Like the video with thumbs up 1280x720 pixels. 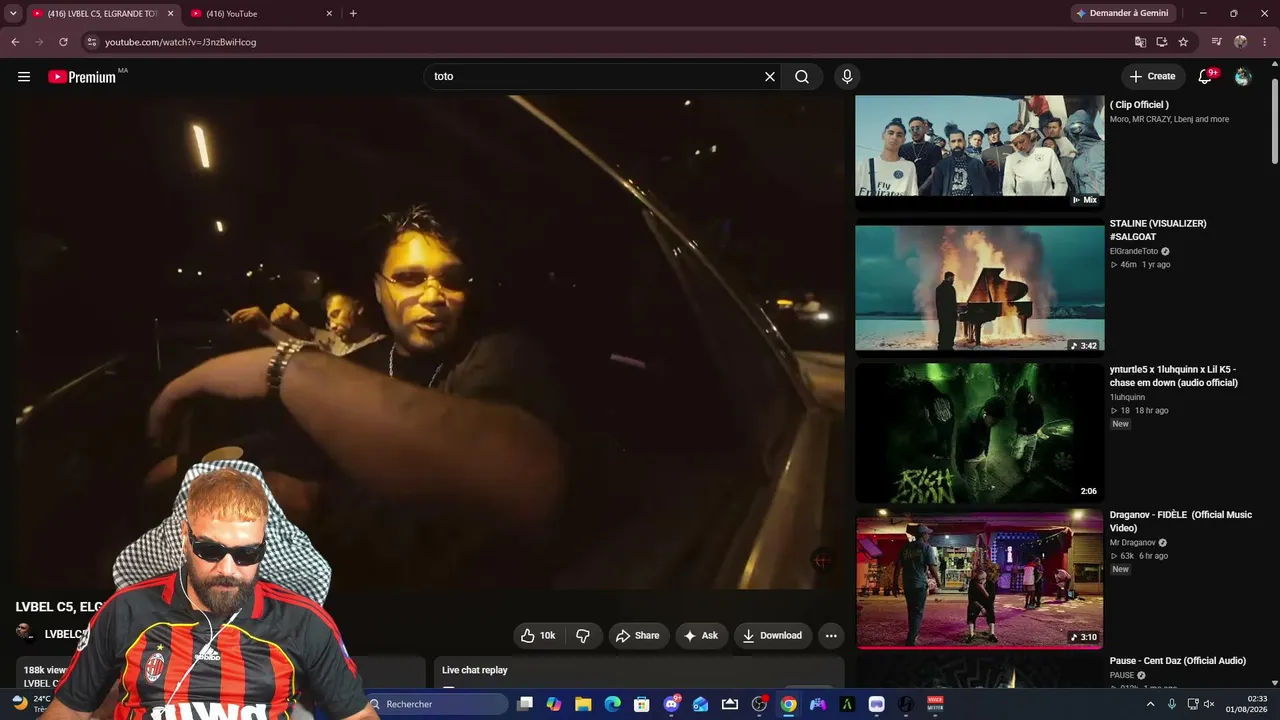click(x=538, y=636)
